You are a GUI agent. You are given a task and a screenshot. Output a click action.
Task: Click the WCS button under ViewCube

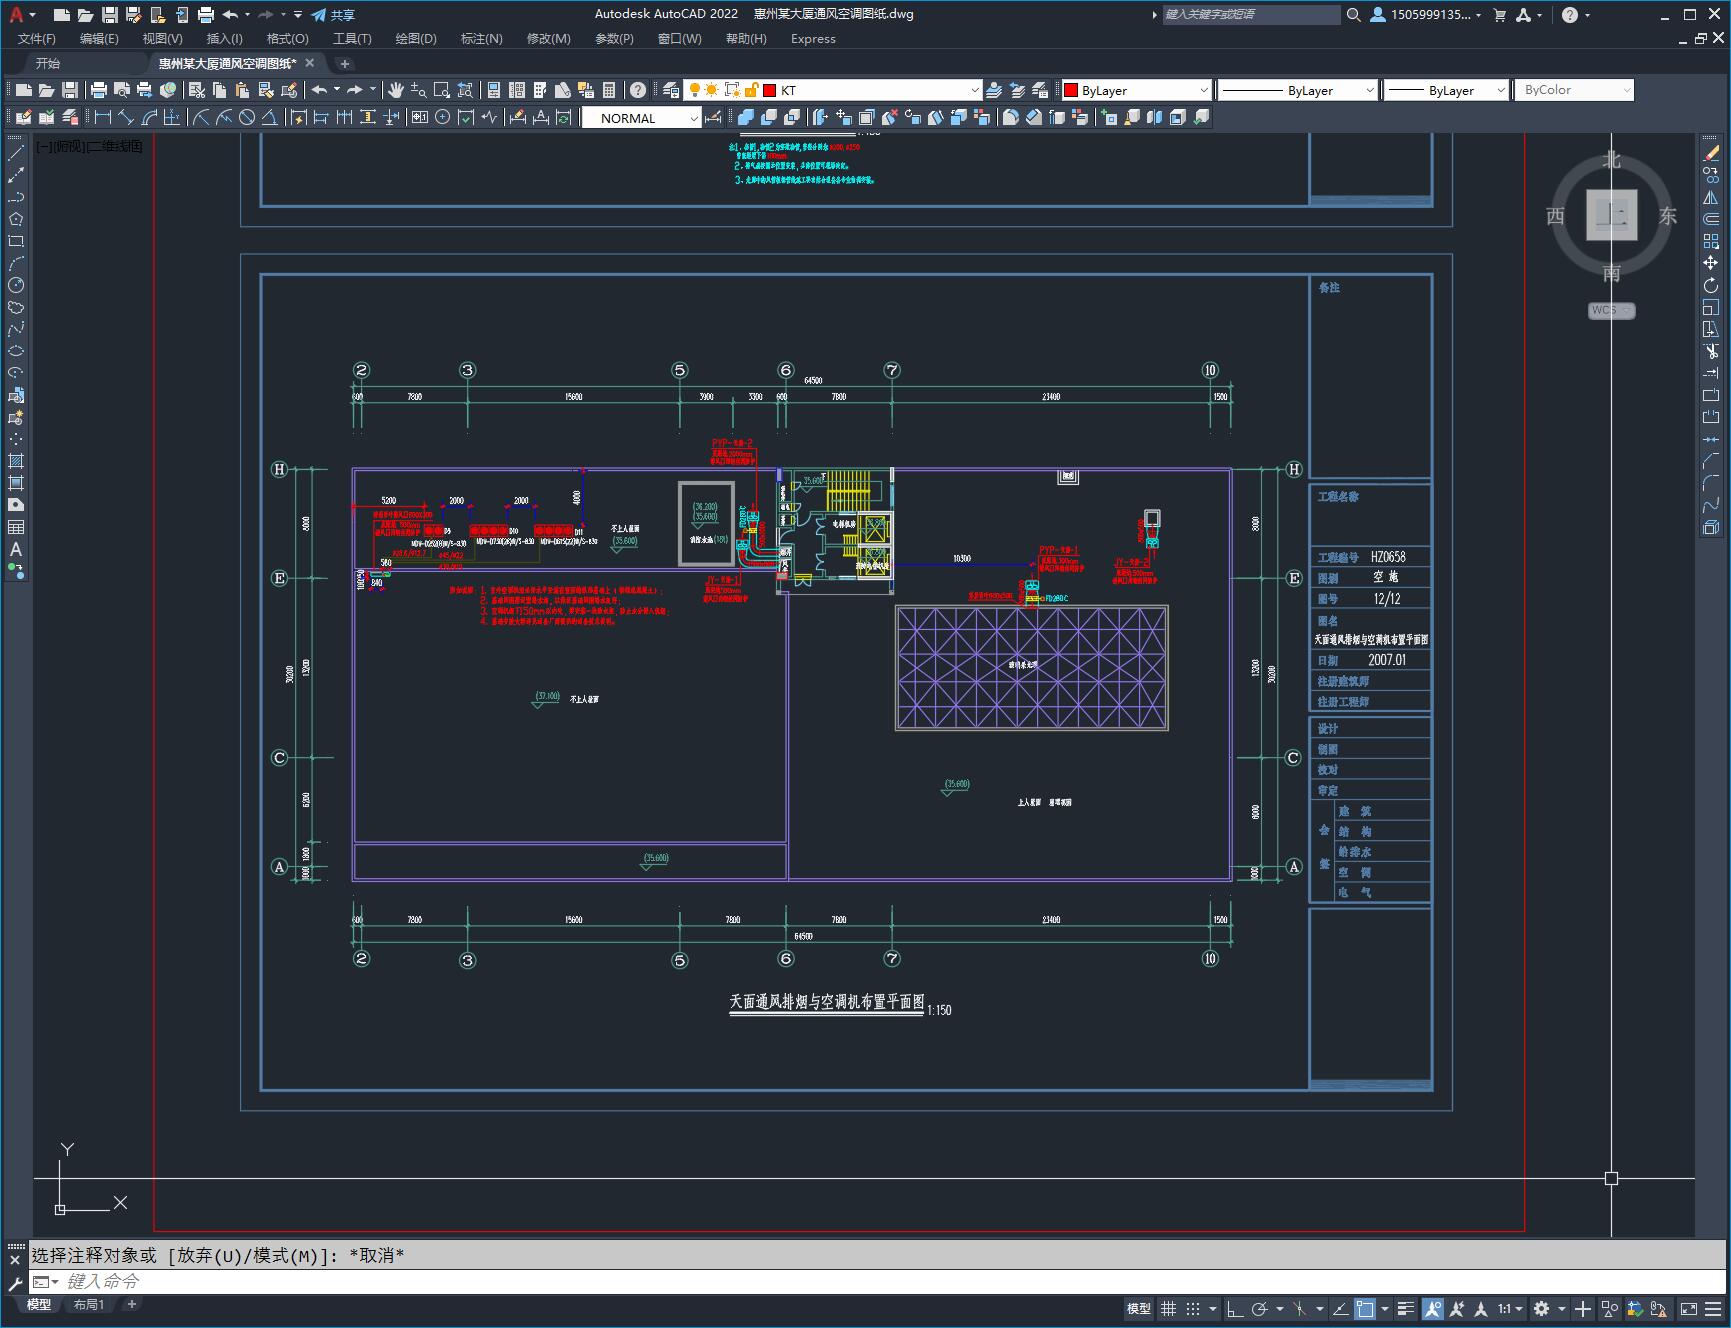pos(1611,310)
